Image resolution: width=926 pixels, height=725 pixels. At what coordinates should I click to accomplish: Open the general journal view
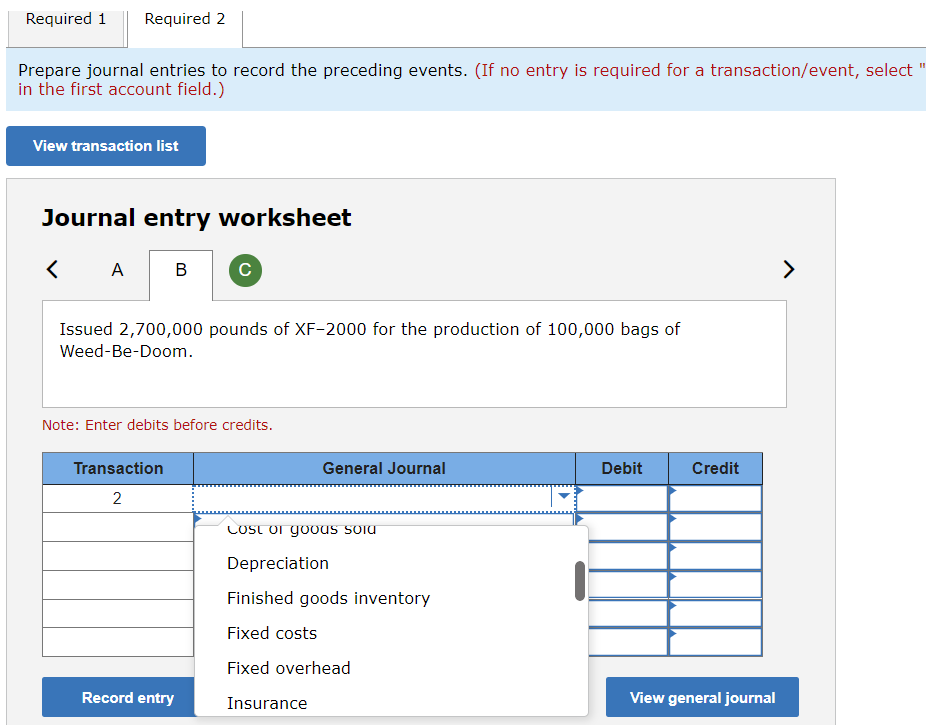pyautogui.click(x=701, y=697)
